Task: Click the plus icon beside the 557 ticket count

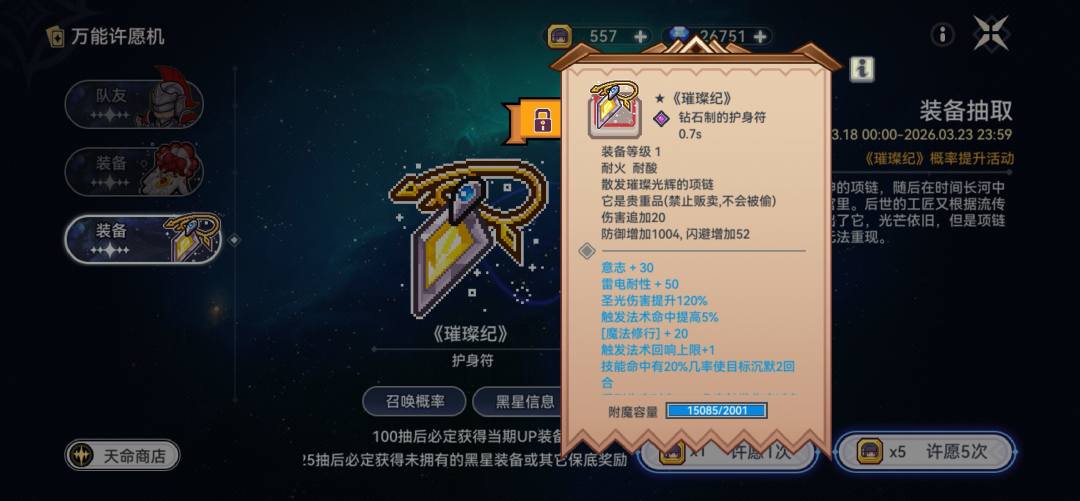Action: 640,37
